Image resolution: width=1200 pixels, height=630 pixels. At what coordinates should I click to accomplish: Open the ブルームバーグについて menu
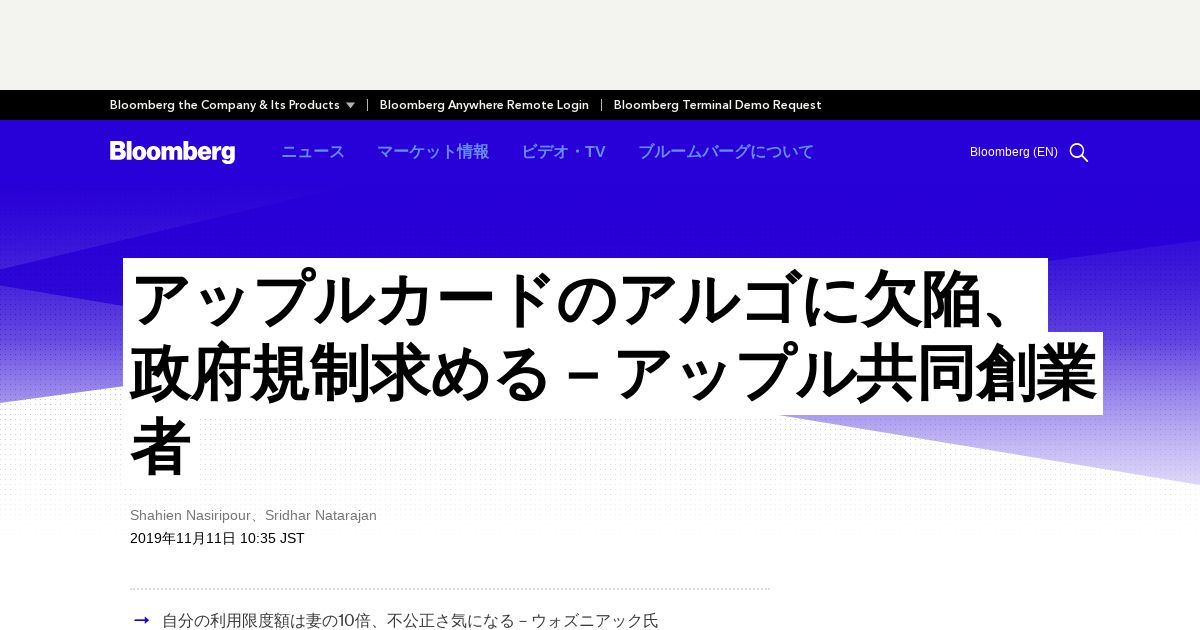pyautogui.click(x=726, y=152)
